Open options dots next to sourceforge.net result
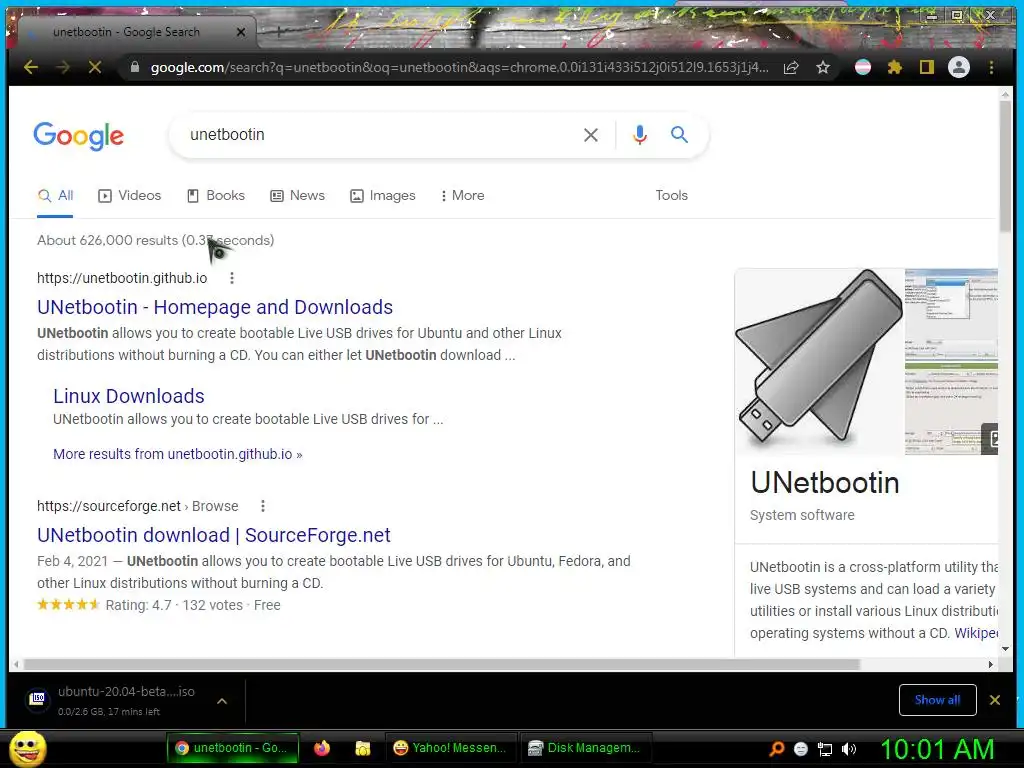Viewport: 1024px width, 768px height. pos(263,506)
